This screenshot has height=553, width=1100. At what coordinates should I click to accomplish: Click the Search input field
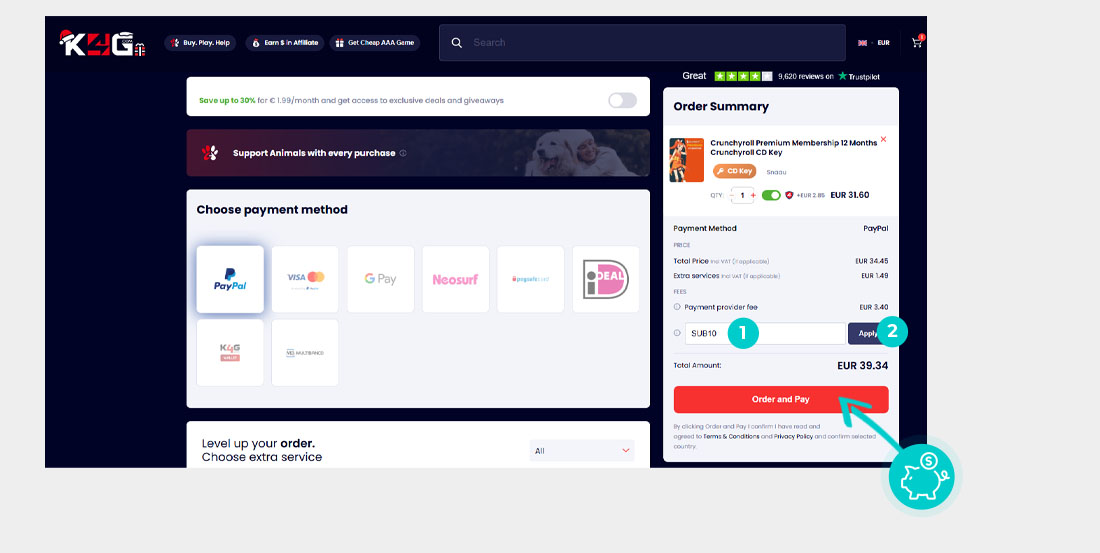(642, 43)
